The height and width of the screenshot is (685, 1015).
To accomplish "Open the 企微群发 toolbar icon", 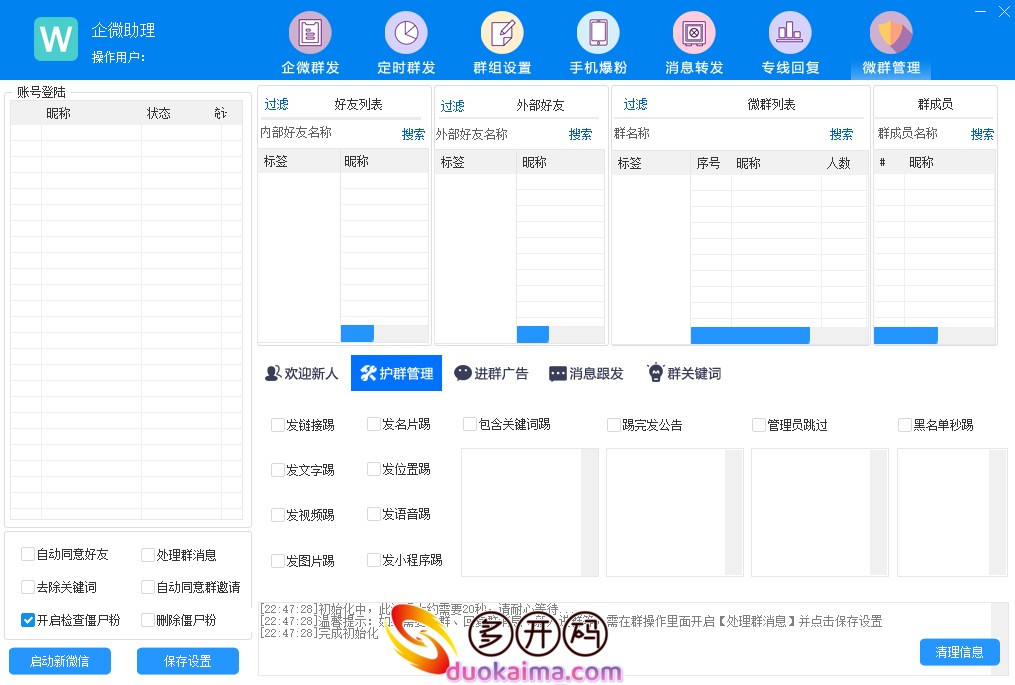I will coord(310,33).
